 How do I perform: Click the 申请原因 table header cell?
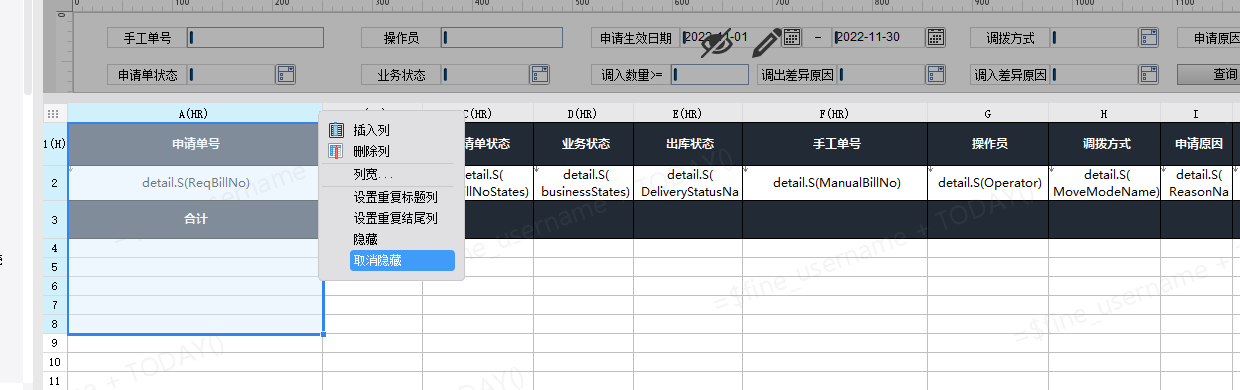tap(1196, 144)
